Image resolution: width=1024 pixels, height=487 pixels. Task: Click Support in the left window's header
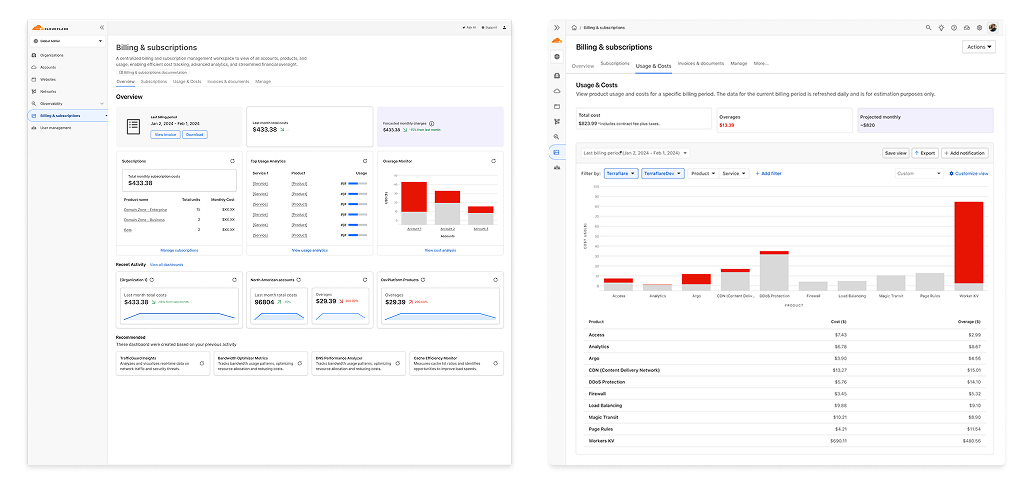tap(489, 27)
